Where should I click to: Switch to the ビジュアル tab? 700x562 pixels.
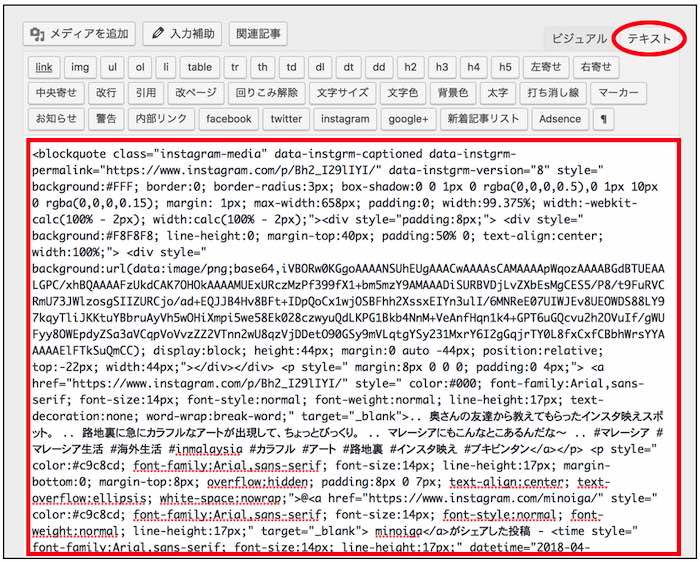579,39
